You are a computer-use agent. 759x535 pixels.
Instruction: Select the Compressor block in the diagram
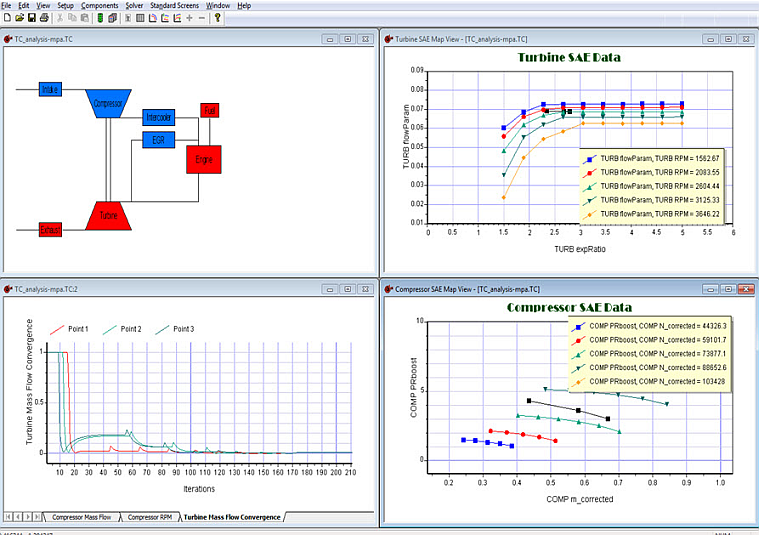pyautogui.click(x=108, y=103)
